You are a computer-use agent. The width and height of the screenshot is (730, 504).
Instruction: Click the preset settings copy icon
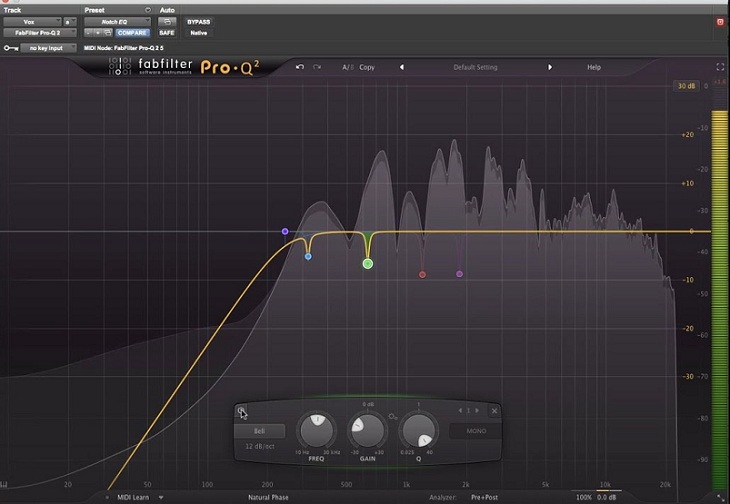click(x=108, y=33)
